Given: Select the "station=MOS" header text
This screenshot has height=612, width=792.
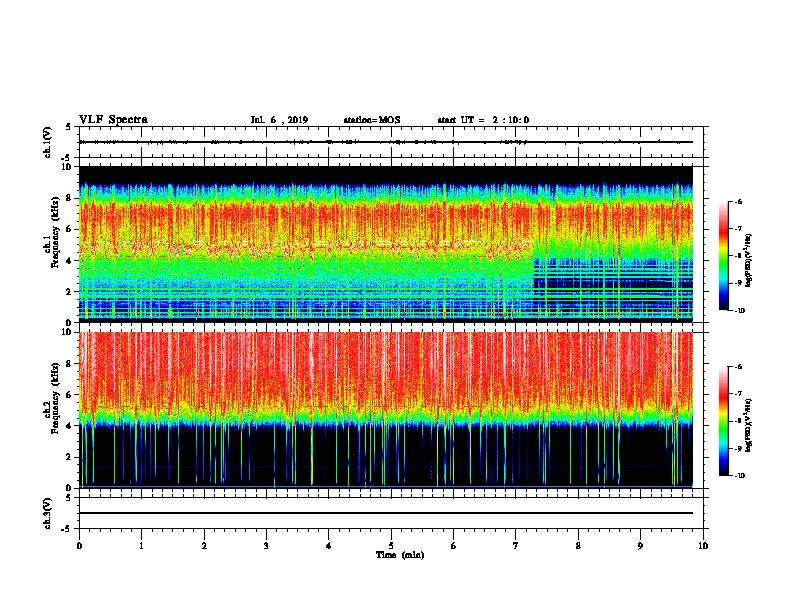Looking at the screenshot, I should coord(372,120).
